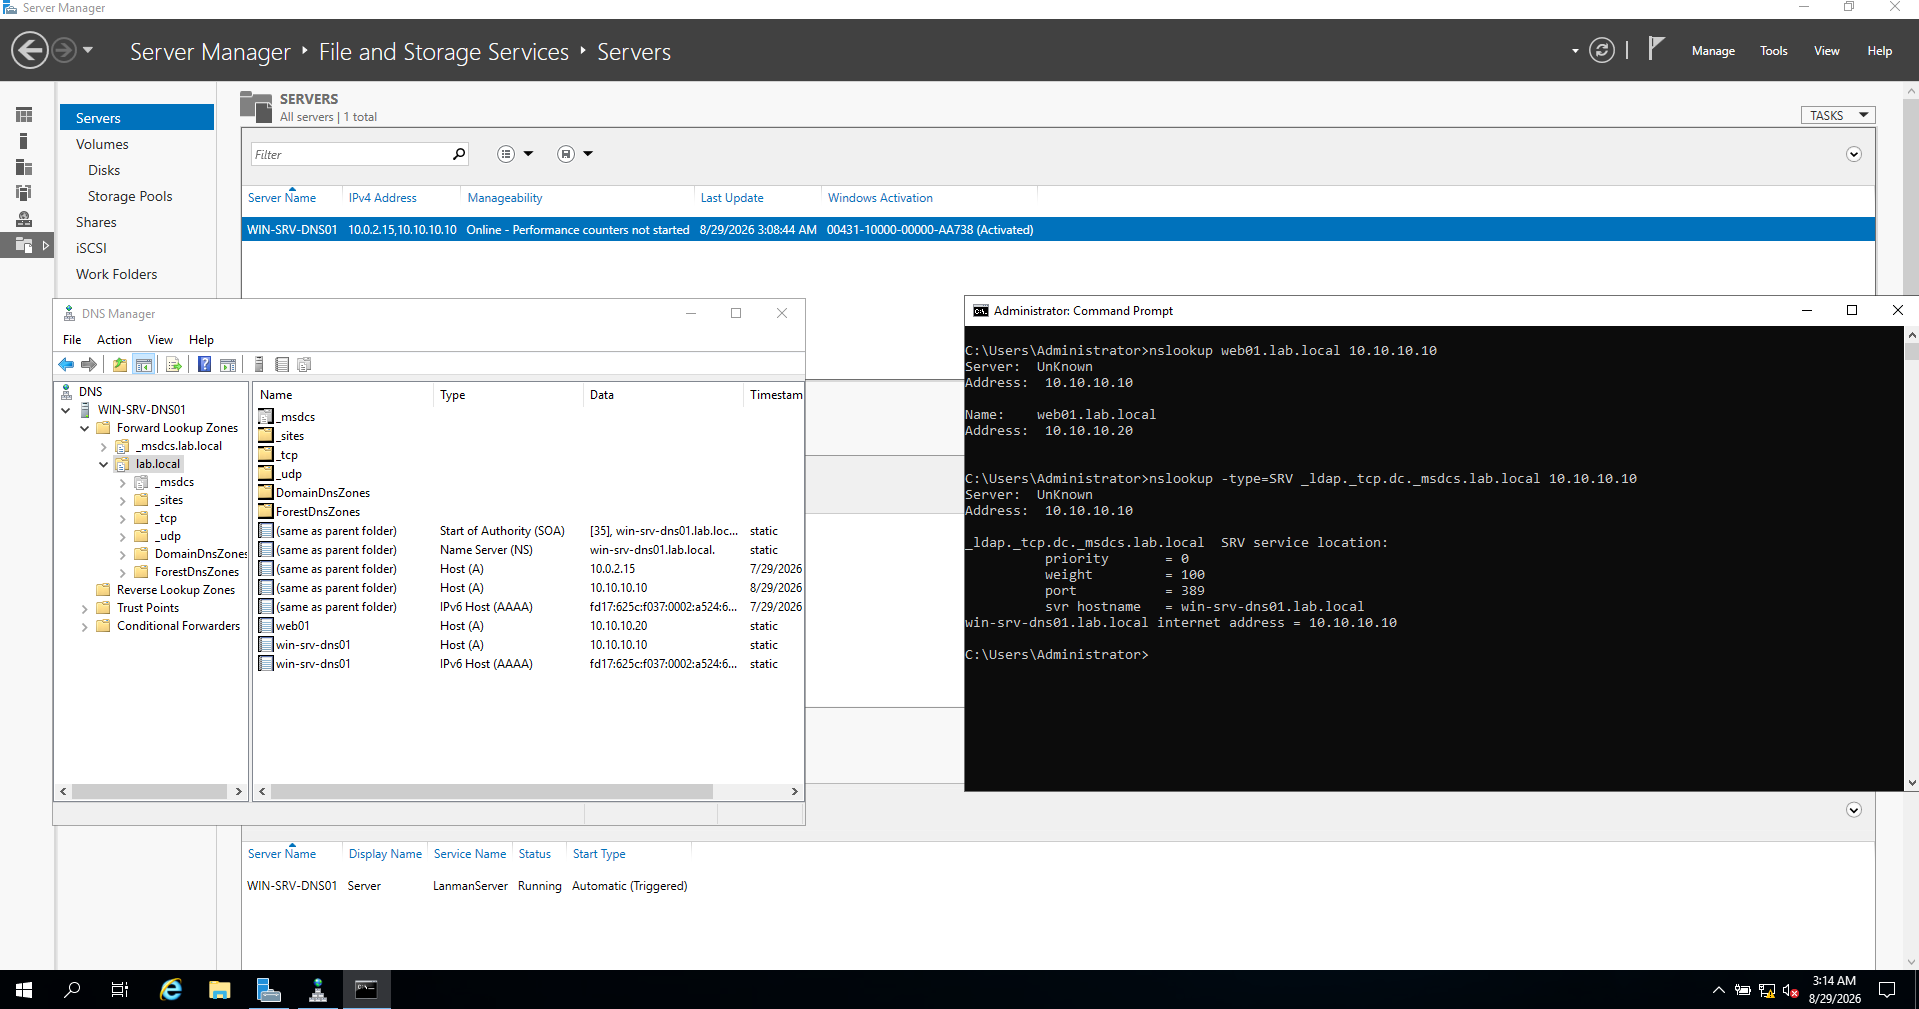The height and width of the screenshot is (1009, 1919).
Task: Open the Manage menu in Server Manager
Action: coord(1713,51)
